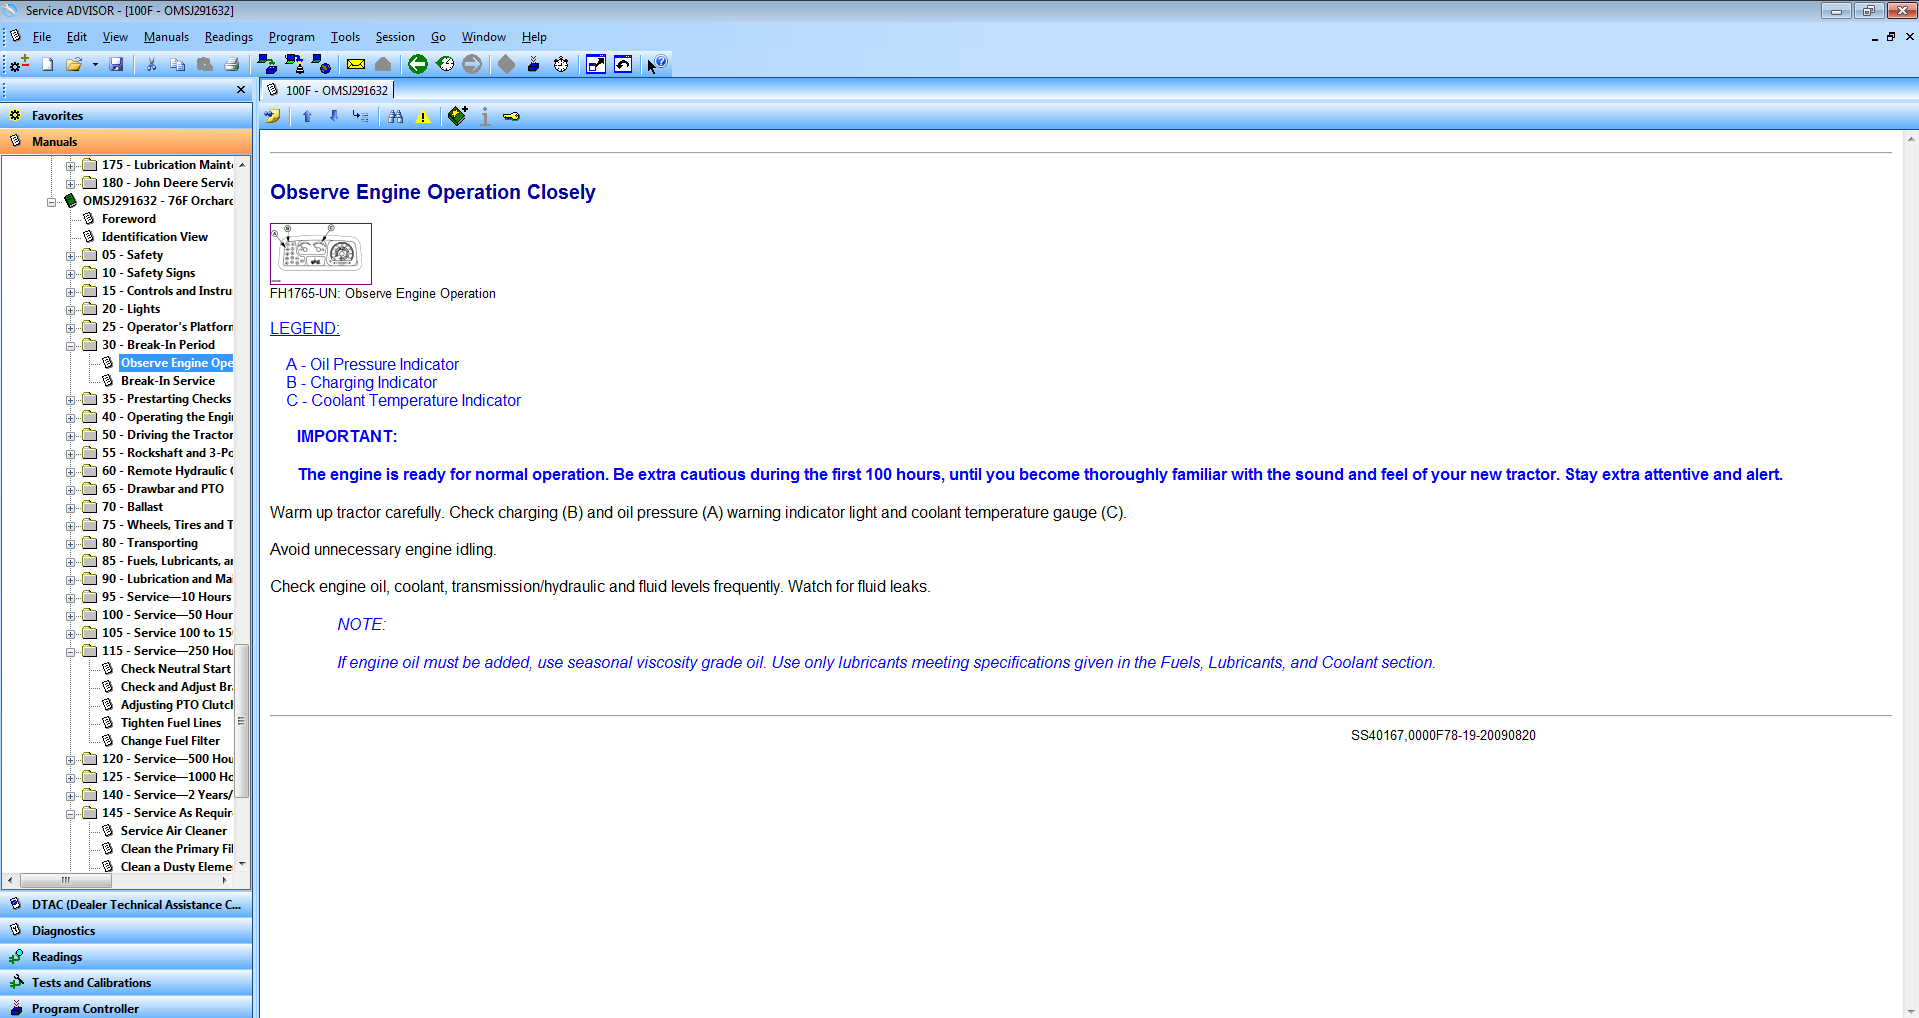This screenshot has height=1018, width=1919.
Task: Open the DTAC panel
Action: (x=126, y=905)
